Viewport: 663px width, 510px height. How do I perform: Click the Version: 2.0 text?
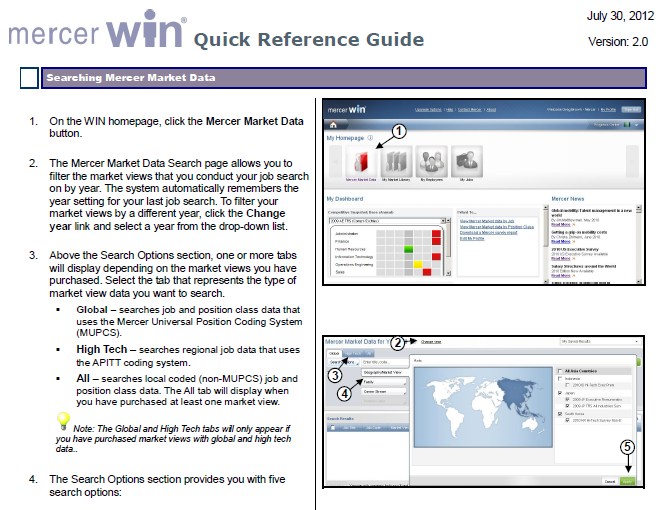[x=618, y=41]
